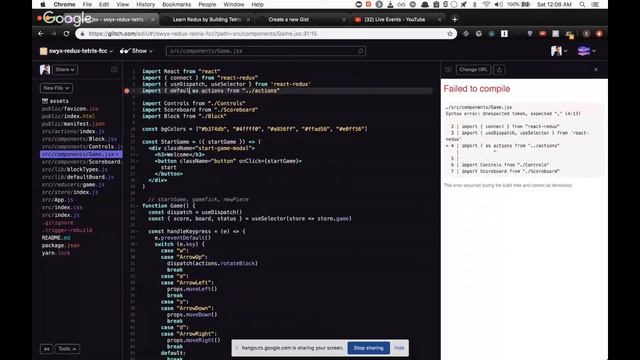640x360 pixels.
Task: Open the Chrome File menu
Action: point(87,4)
